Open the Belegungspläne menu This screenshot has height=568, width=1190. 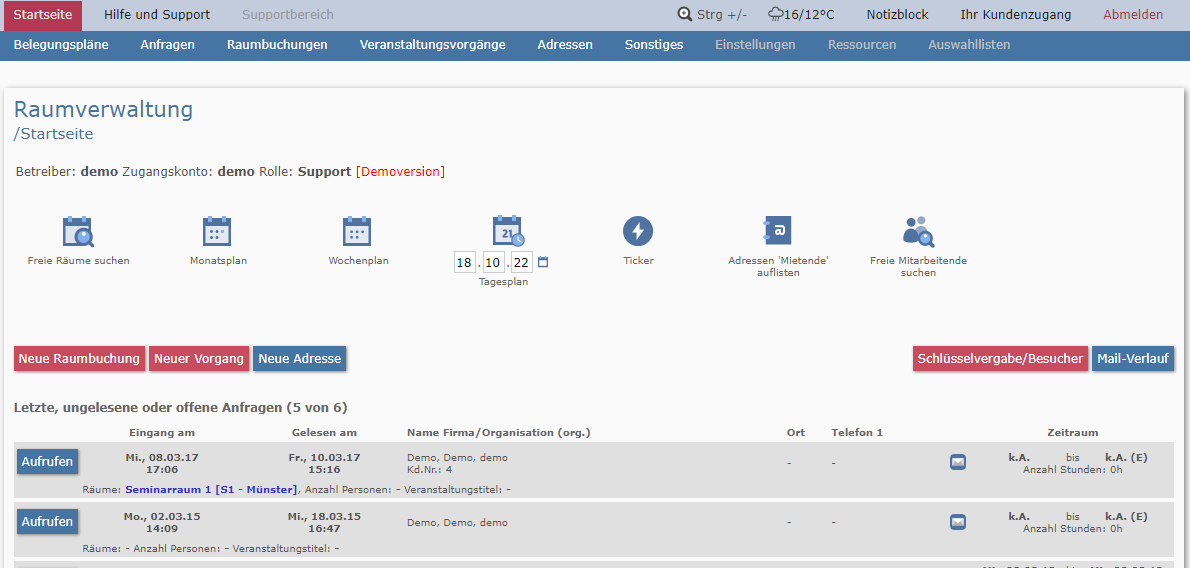[61, 45]
